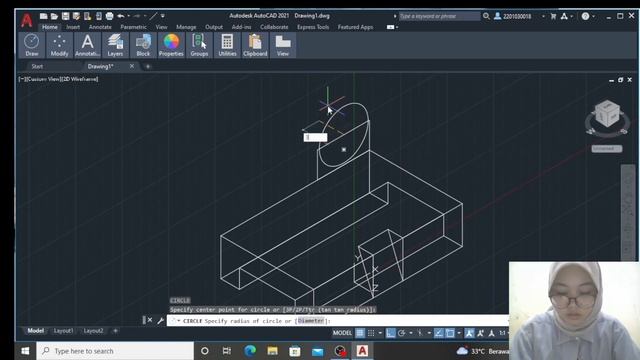Open the Featured Apps ribbon tab
Screen dimensions: 640x360
click(356, 27)
